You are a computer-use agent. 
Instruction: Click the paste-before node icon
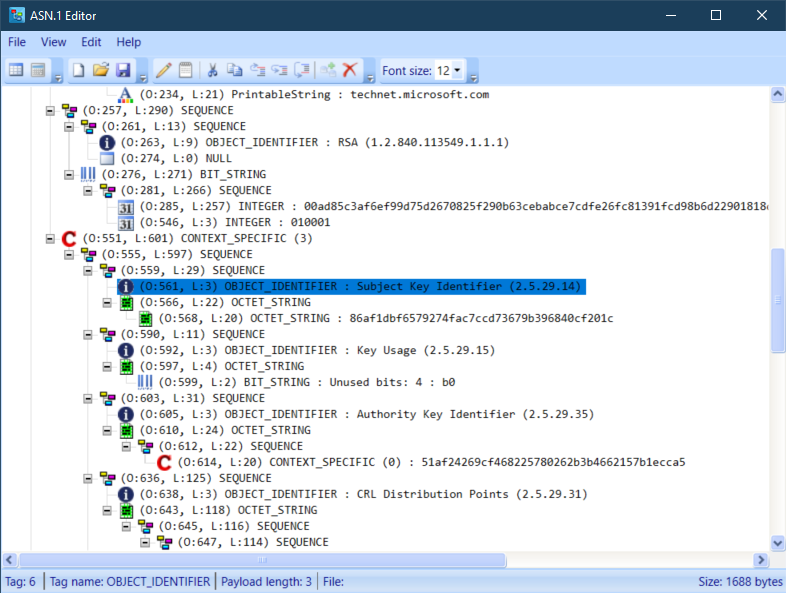257,70
